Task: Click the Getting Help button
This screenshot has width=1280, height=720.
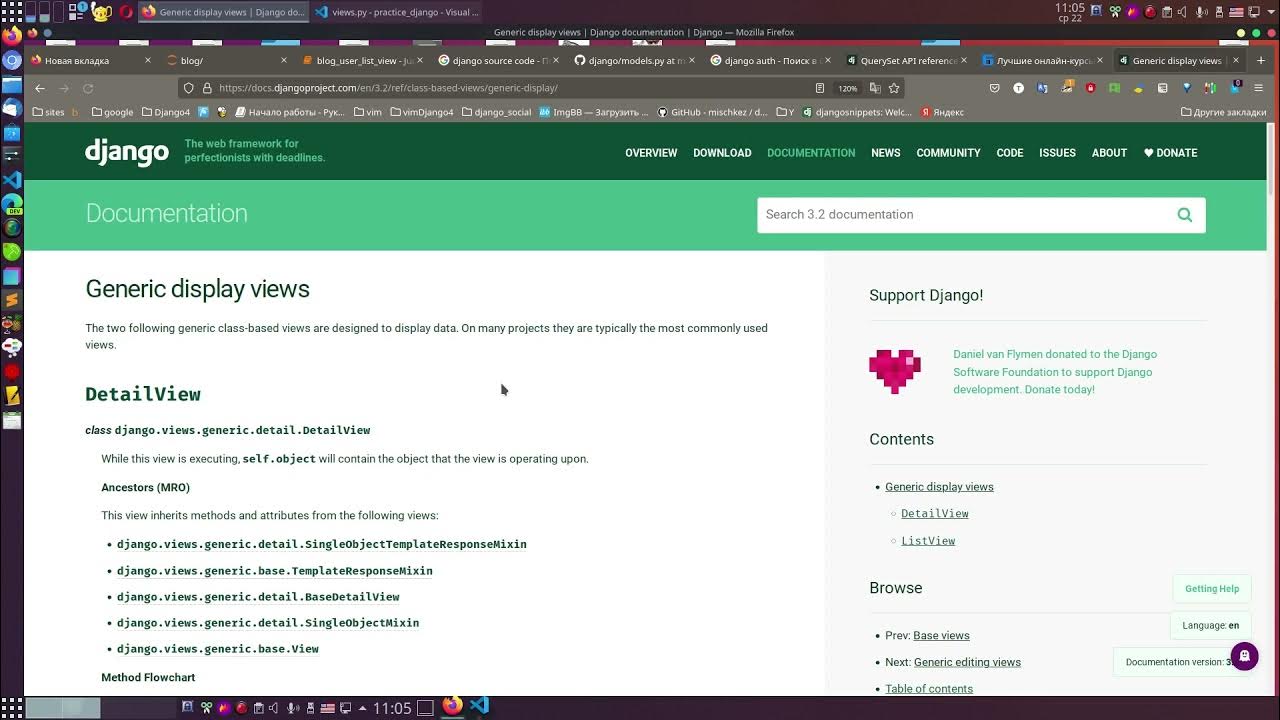Action: (1212, 589)
